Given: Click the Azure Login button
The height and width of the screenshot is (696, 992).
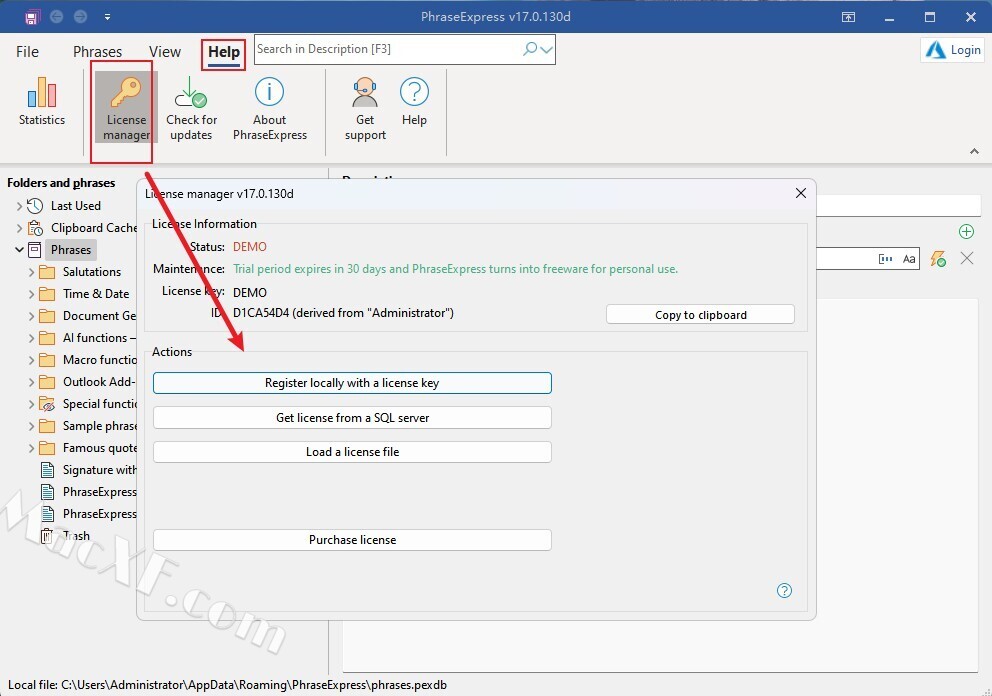Looking at the screenshot, I should (952, 50).
